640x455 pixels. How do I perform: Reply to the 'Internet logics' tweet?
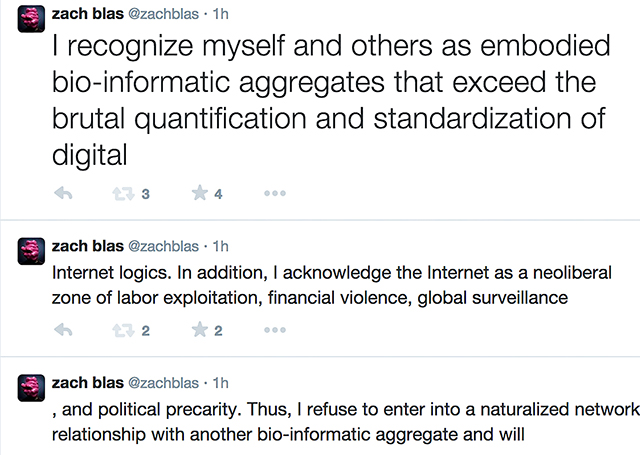tap(63, 330)
